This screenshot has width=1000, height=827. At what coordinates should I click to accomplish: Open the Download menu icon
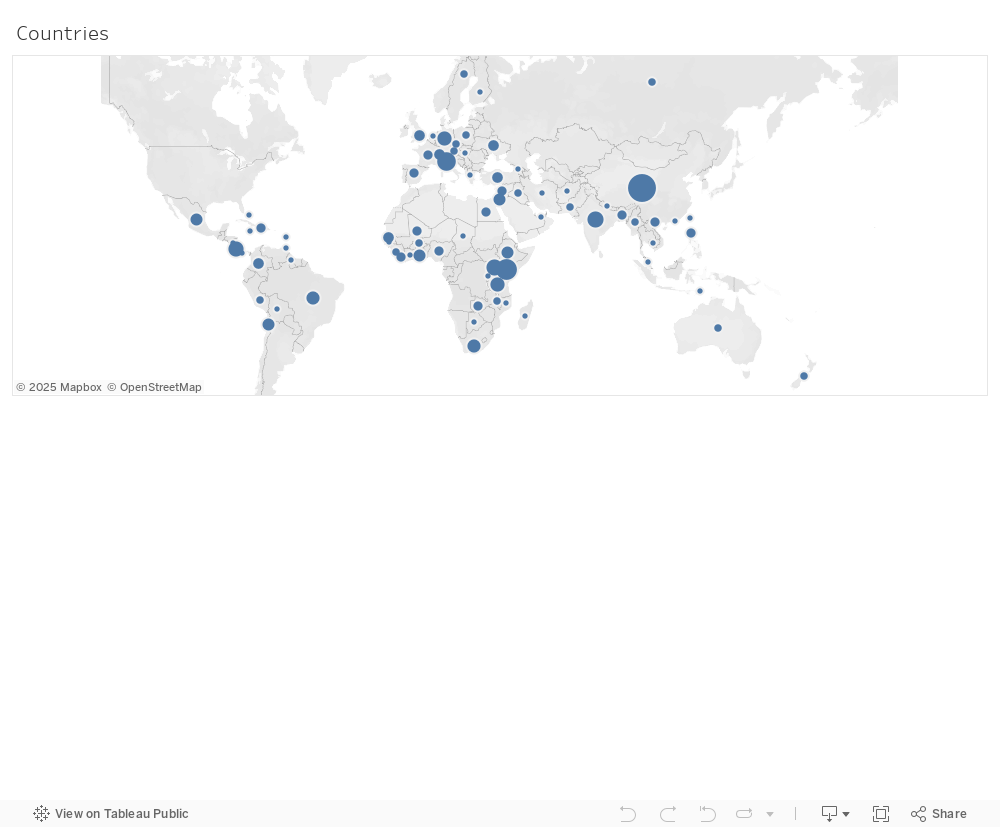pyautogui.click(x=835, y=814)
